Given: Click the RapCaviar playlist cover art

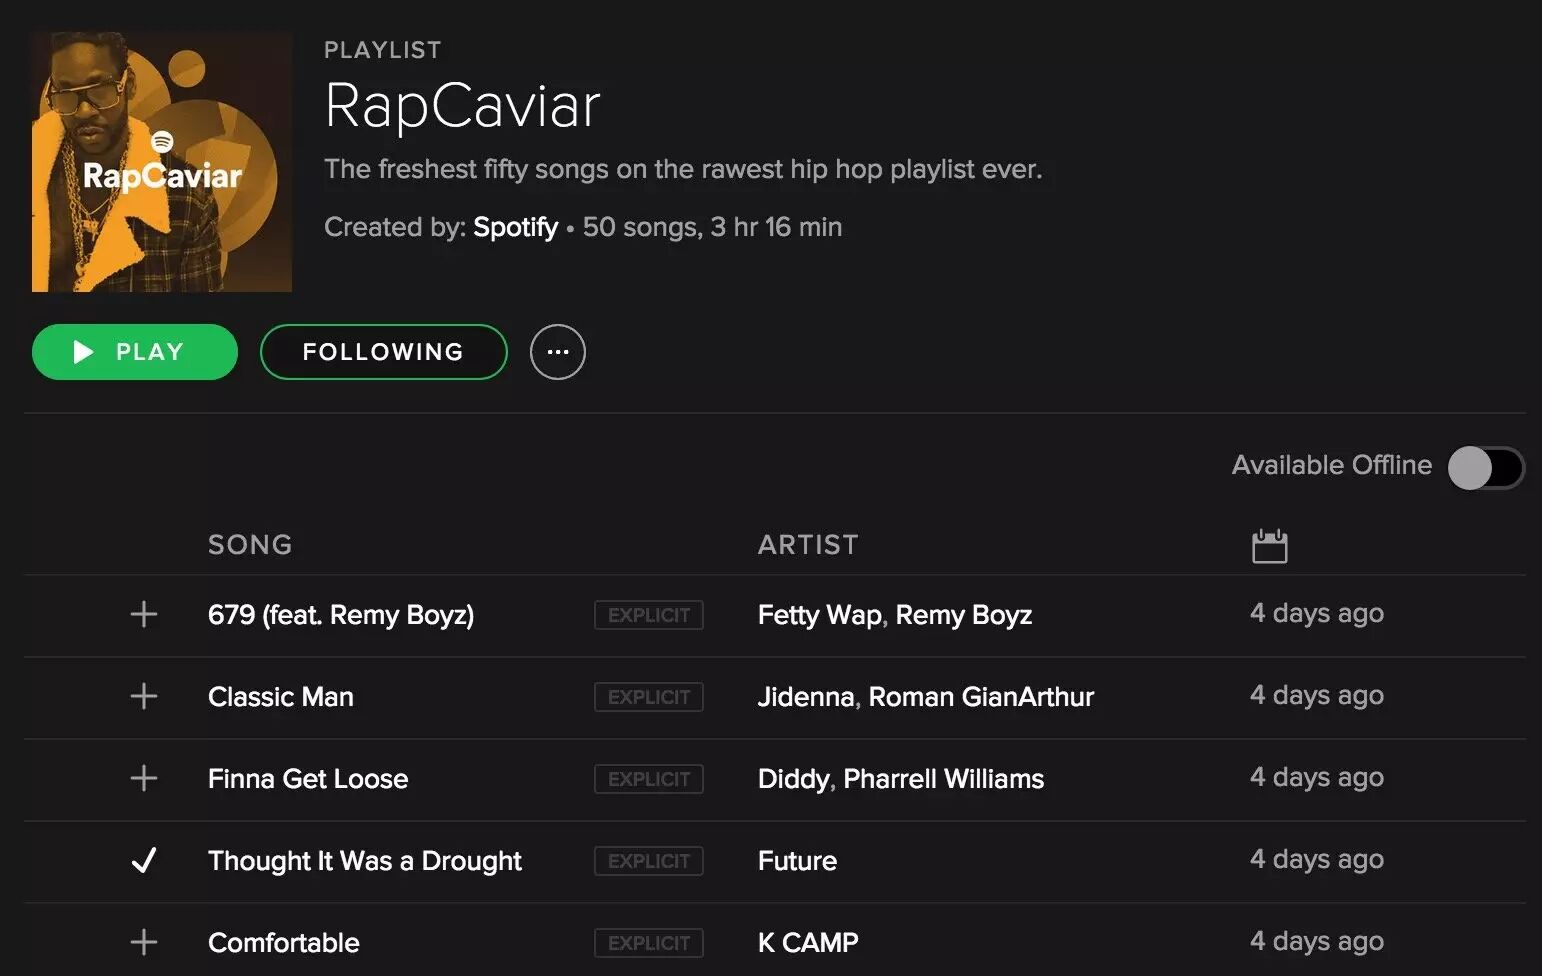Looking at the screenshot, I should (162, 162).
